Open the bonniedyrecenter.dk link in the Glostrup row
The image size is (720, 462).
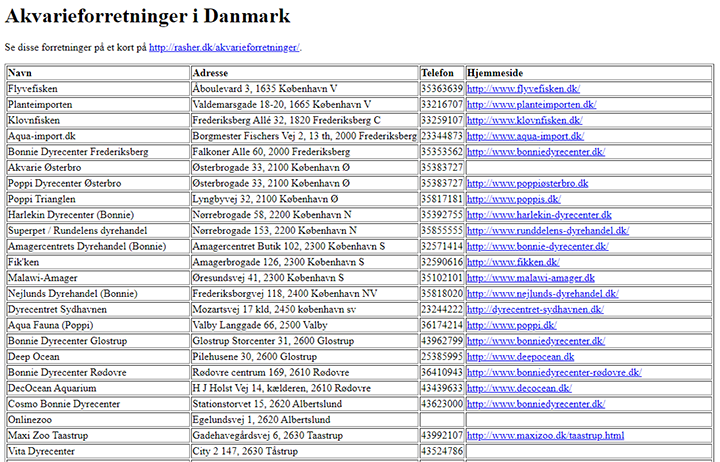tap(536, 341)
